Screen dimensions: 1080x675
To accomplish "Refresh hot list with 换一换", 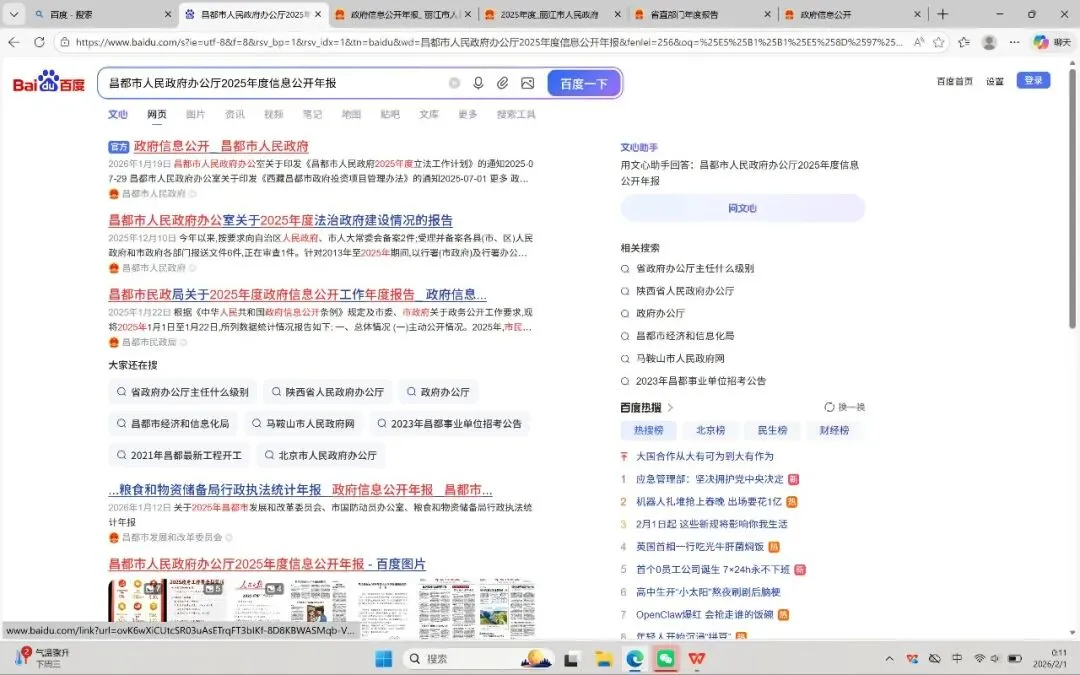I will point(844,407).
